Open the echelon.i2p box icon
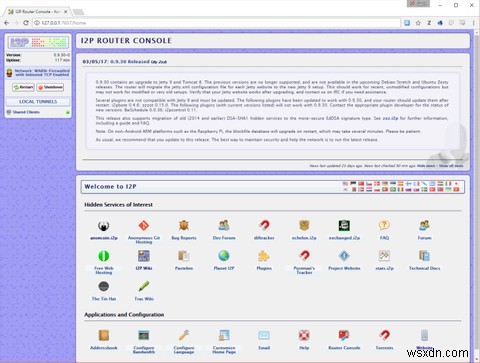This screenshot has height=363, width=480. click(x=304, y=226)
